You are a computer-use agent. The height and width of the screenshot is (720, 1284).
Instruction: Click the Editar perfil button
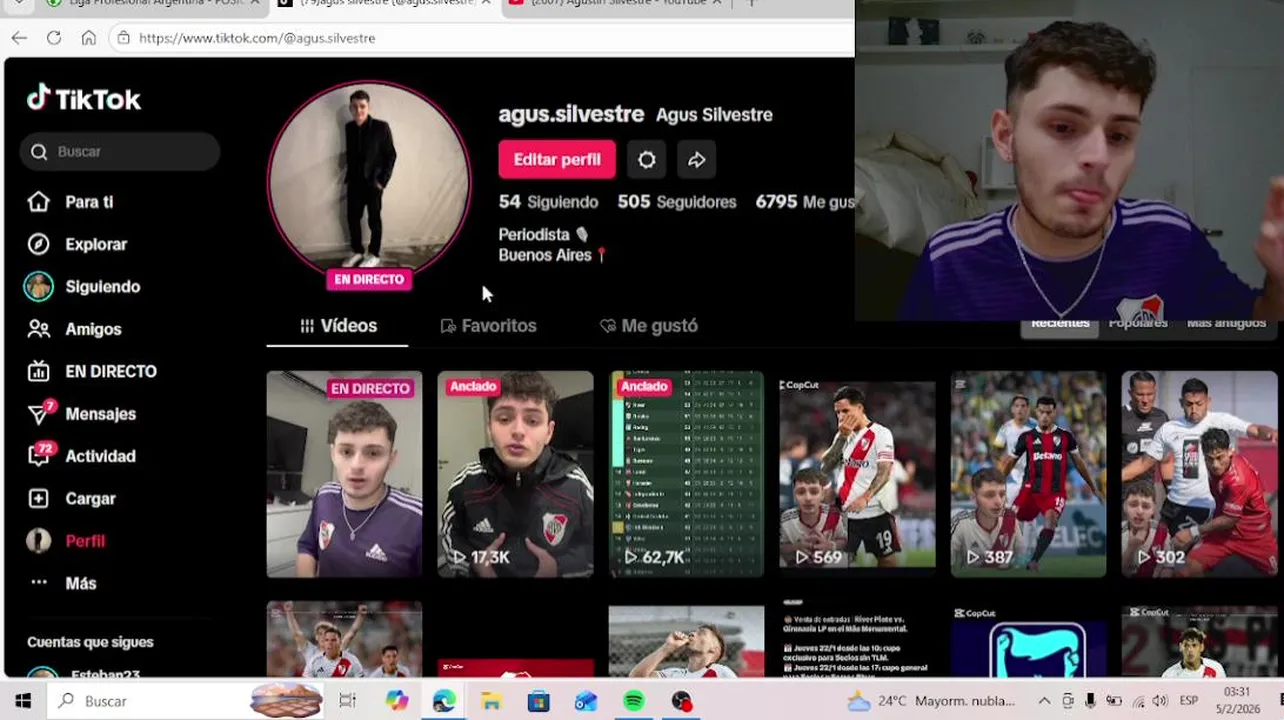pos(557,159)
